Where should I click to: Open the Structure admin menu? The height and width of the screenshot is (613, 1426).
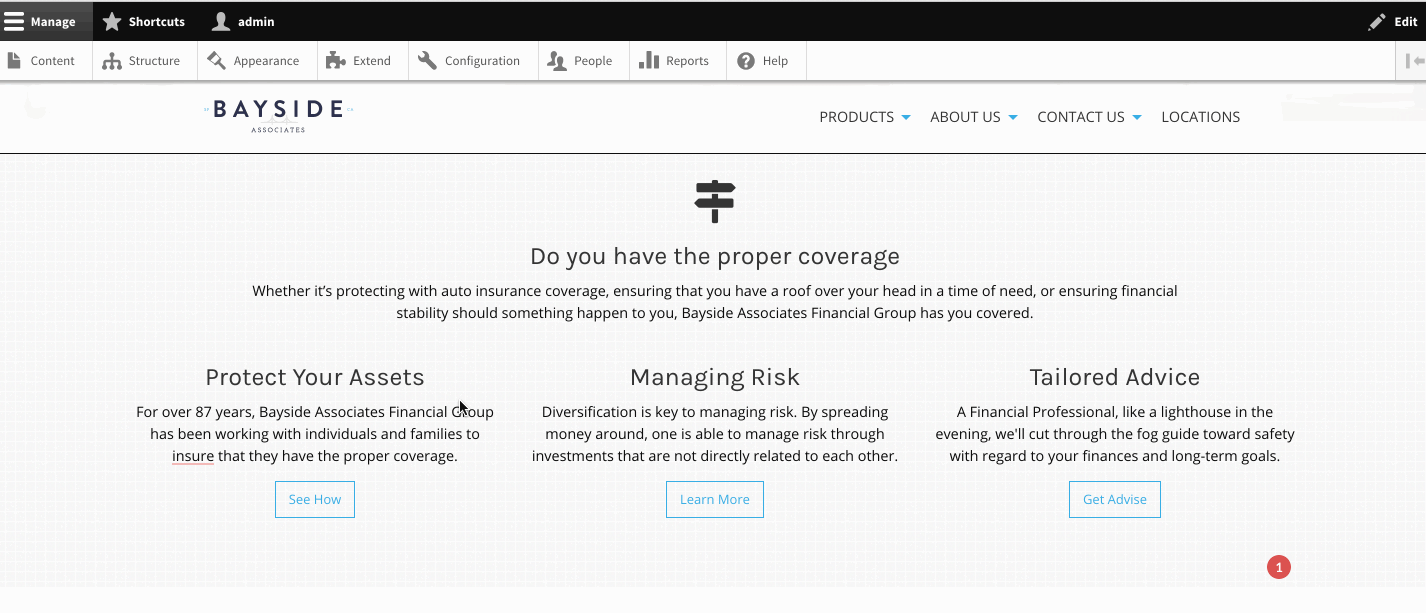tap(142, 61)
